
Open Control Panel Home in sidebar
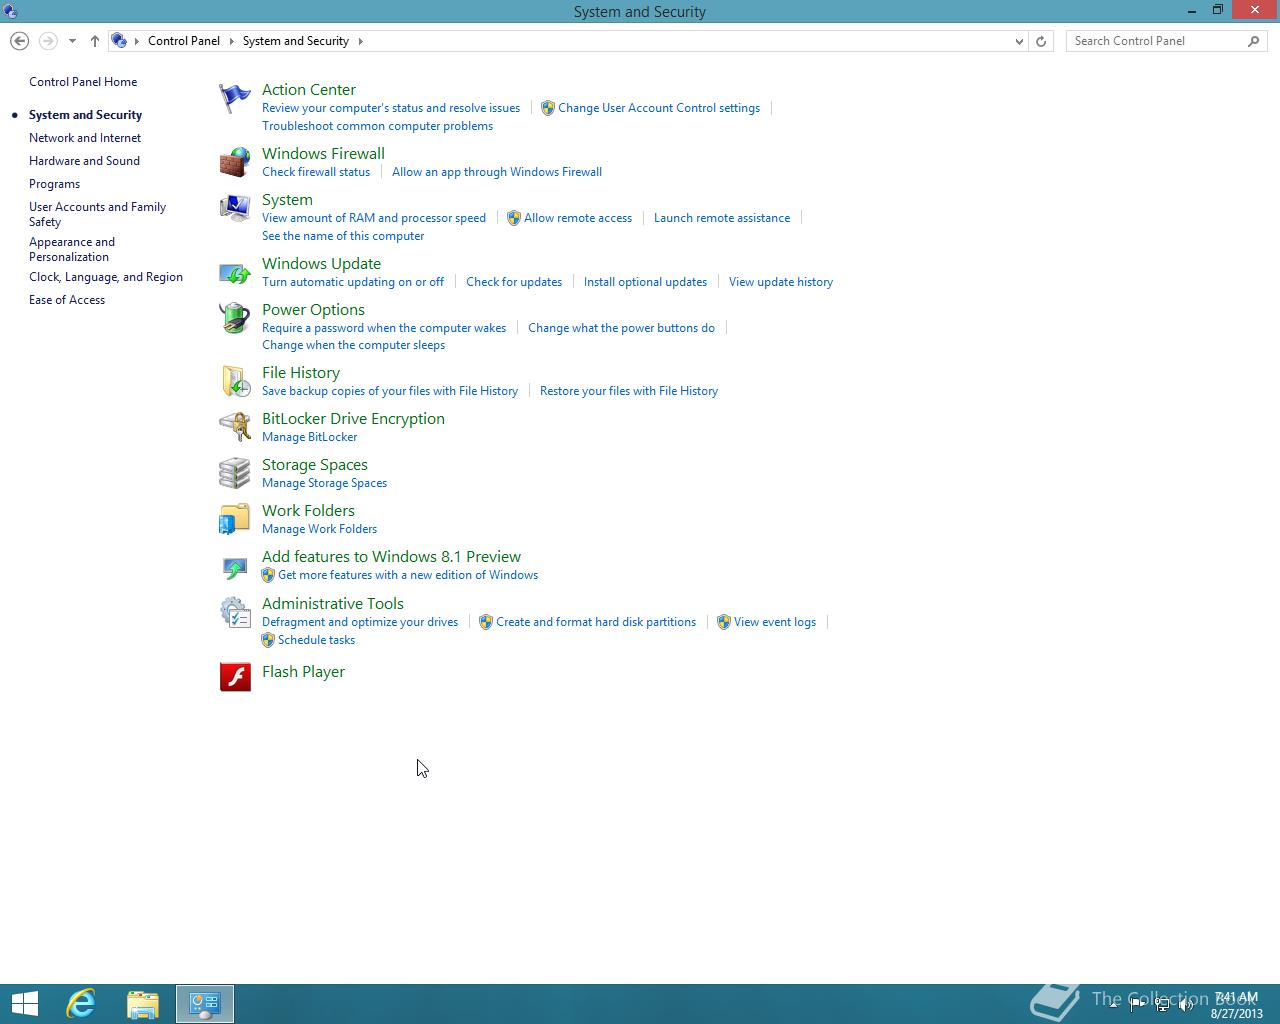pos(83,82)
